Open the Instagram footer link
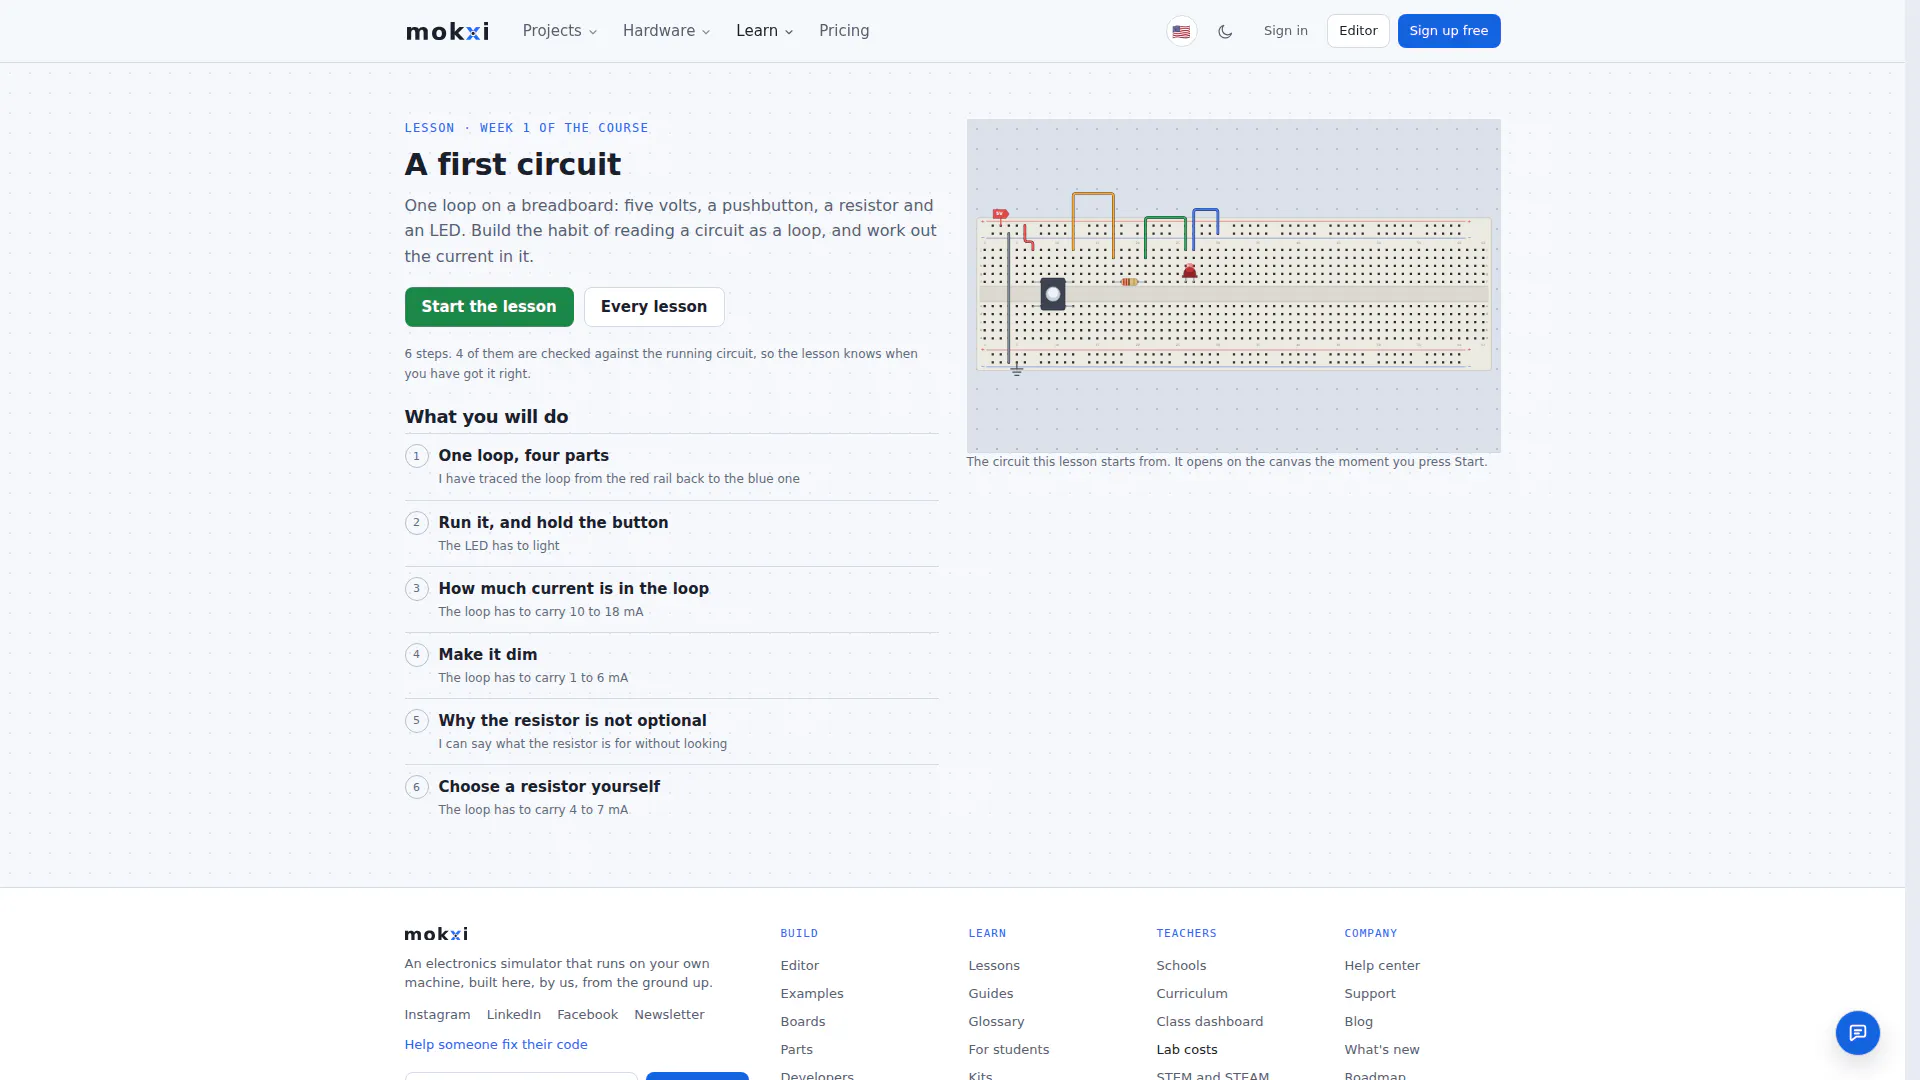1920x1080 pixels. click(x=437, y=1015)
